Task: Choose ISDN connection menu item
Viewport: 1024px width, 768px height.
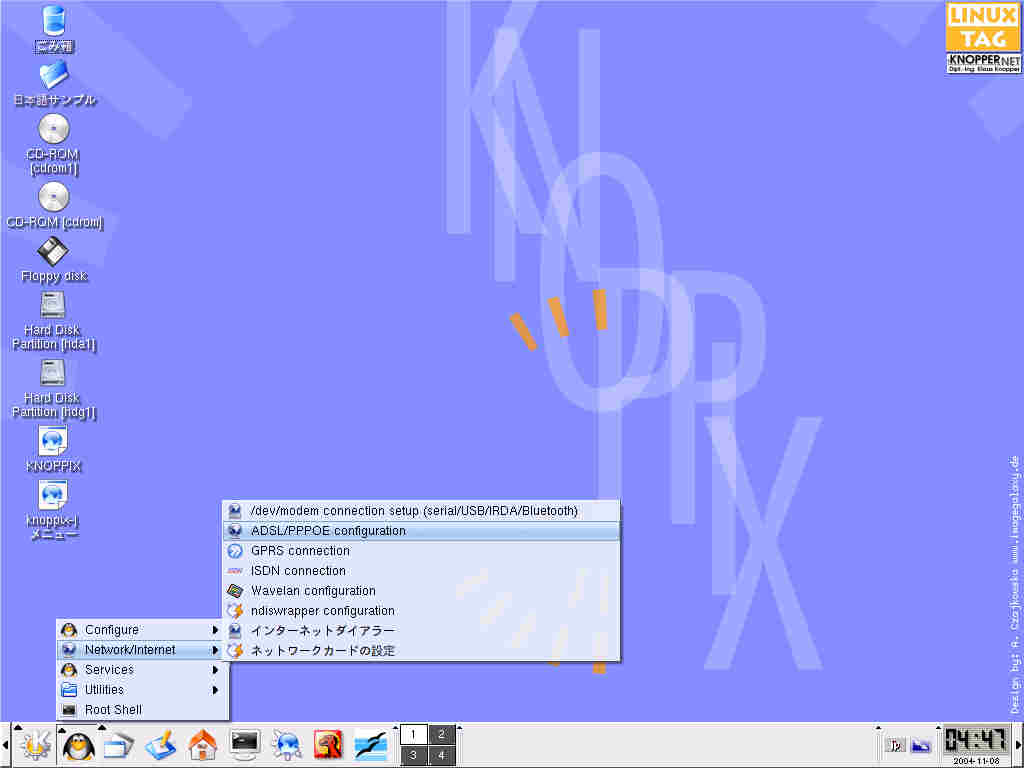Action: (x=421, y=571)
